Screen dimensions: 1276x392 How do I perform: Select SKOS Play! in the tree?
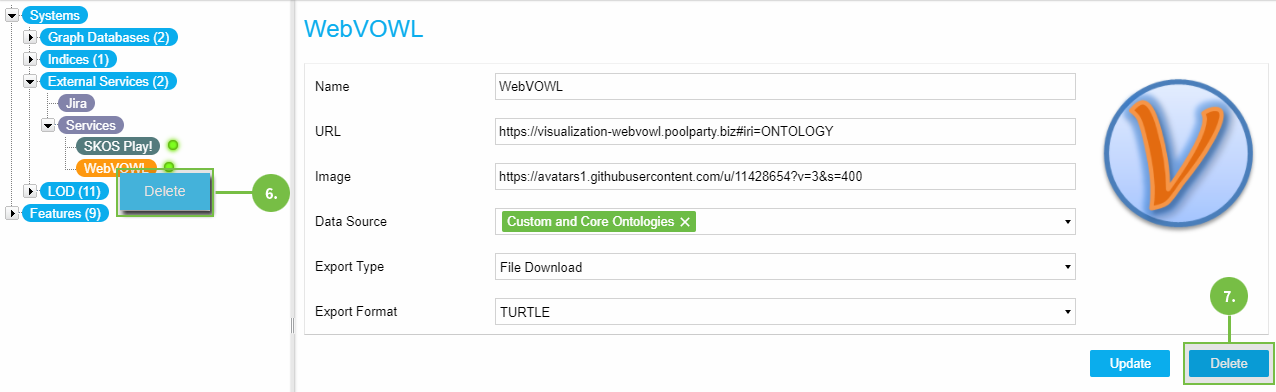point(118,146)
